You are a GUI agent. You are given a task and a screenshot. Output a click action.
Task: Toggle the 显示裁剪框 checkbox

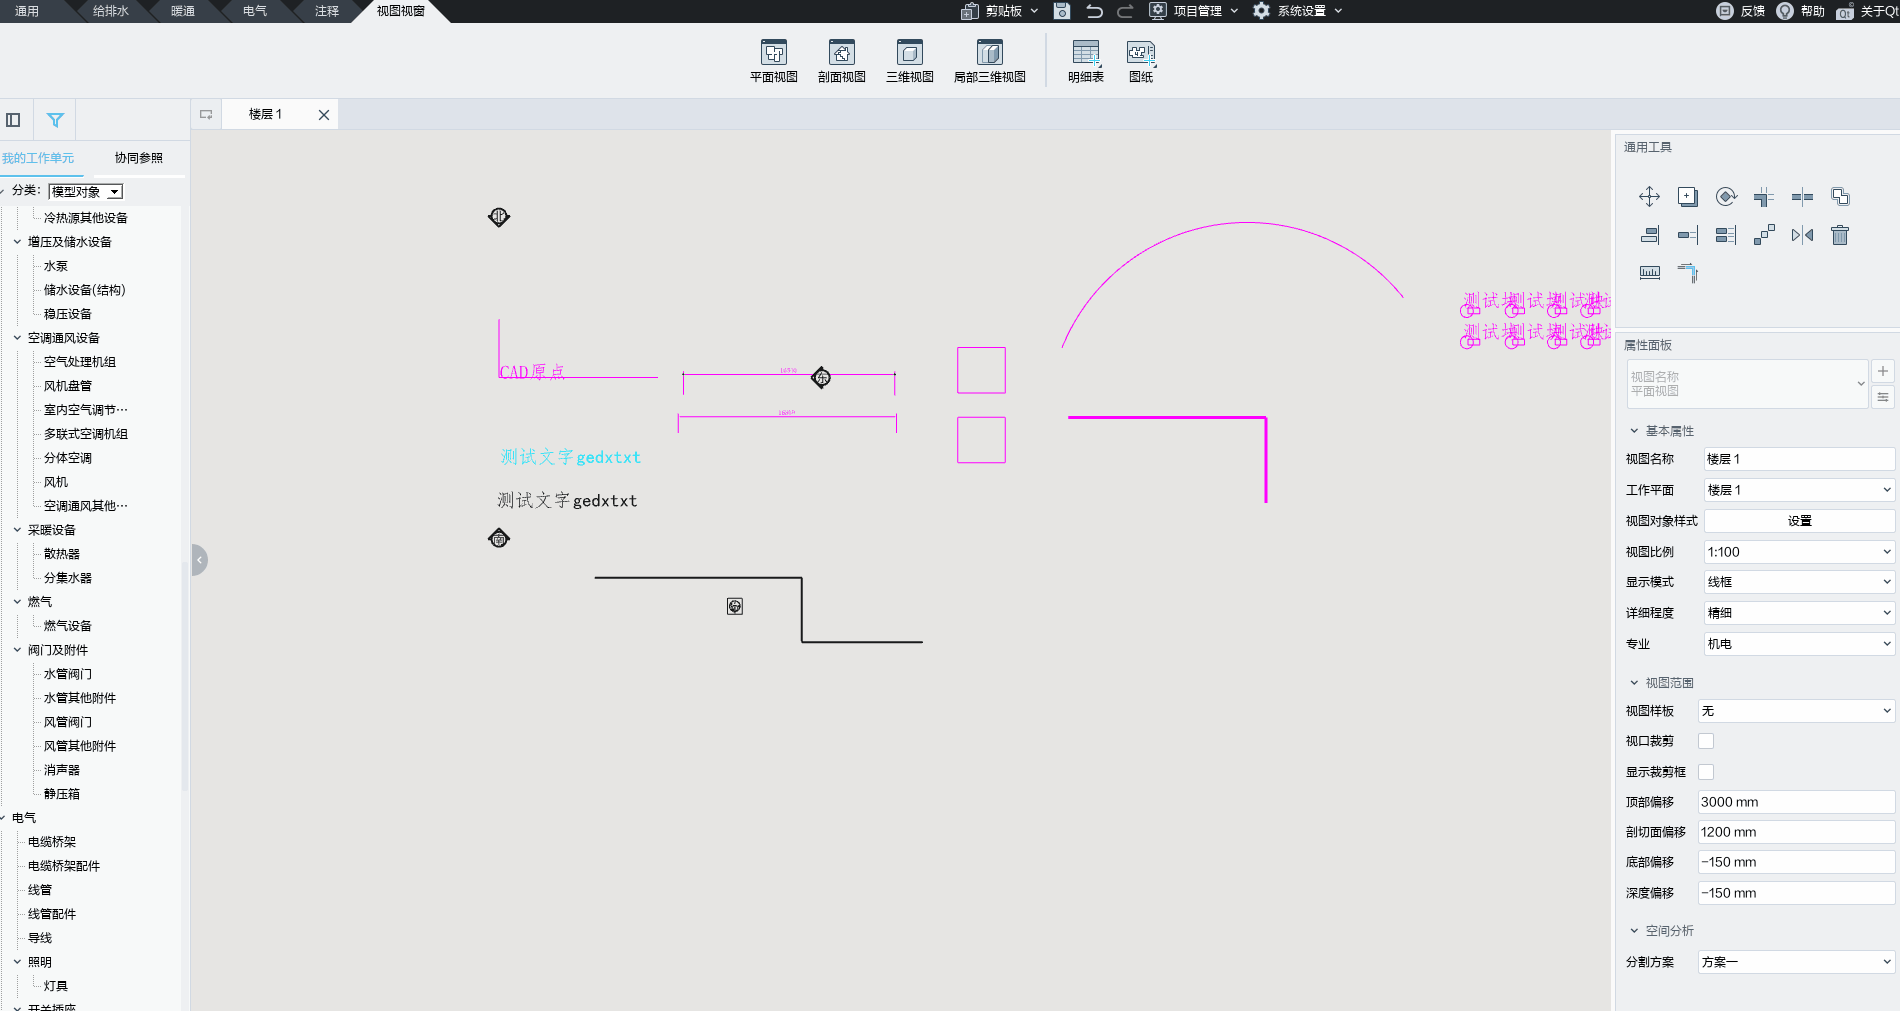click(1706, 772)
